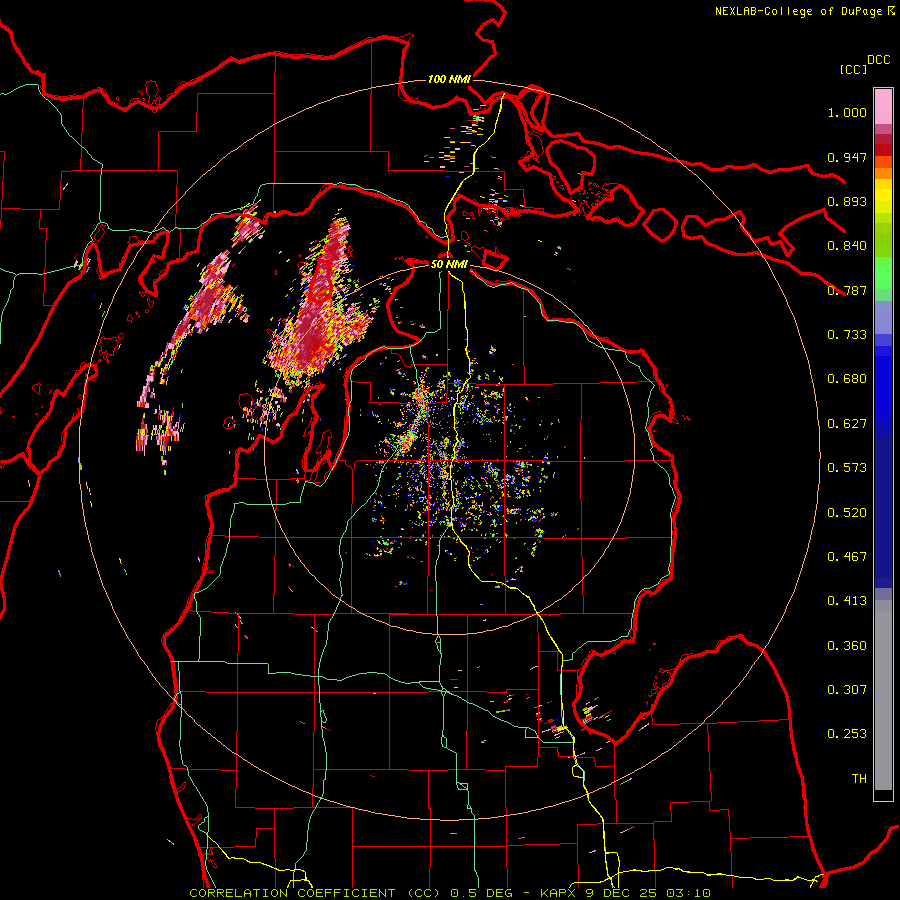Viewport: 900px width, 900px height.
Task: Click the 0.413 color scale value
Action: [x=847, y=601]
